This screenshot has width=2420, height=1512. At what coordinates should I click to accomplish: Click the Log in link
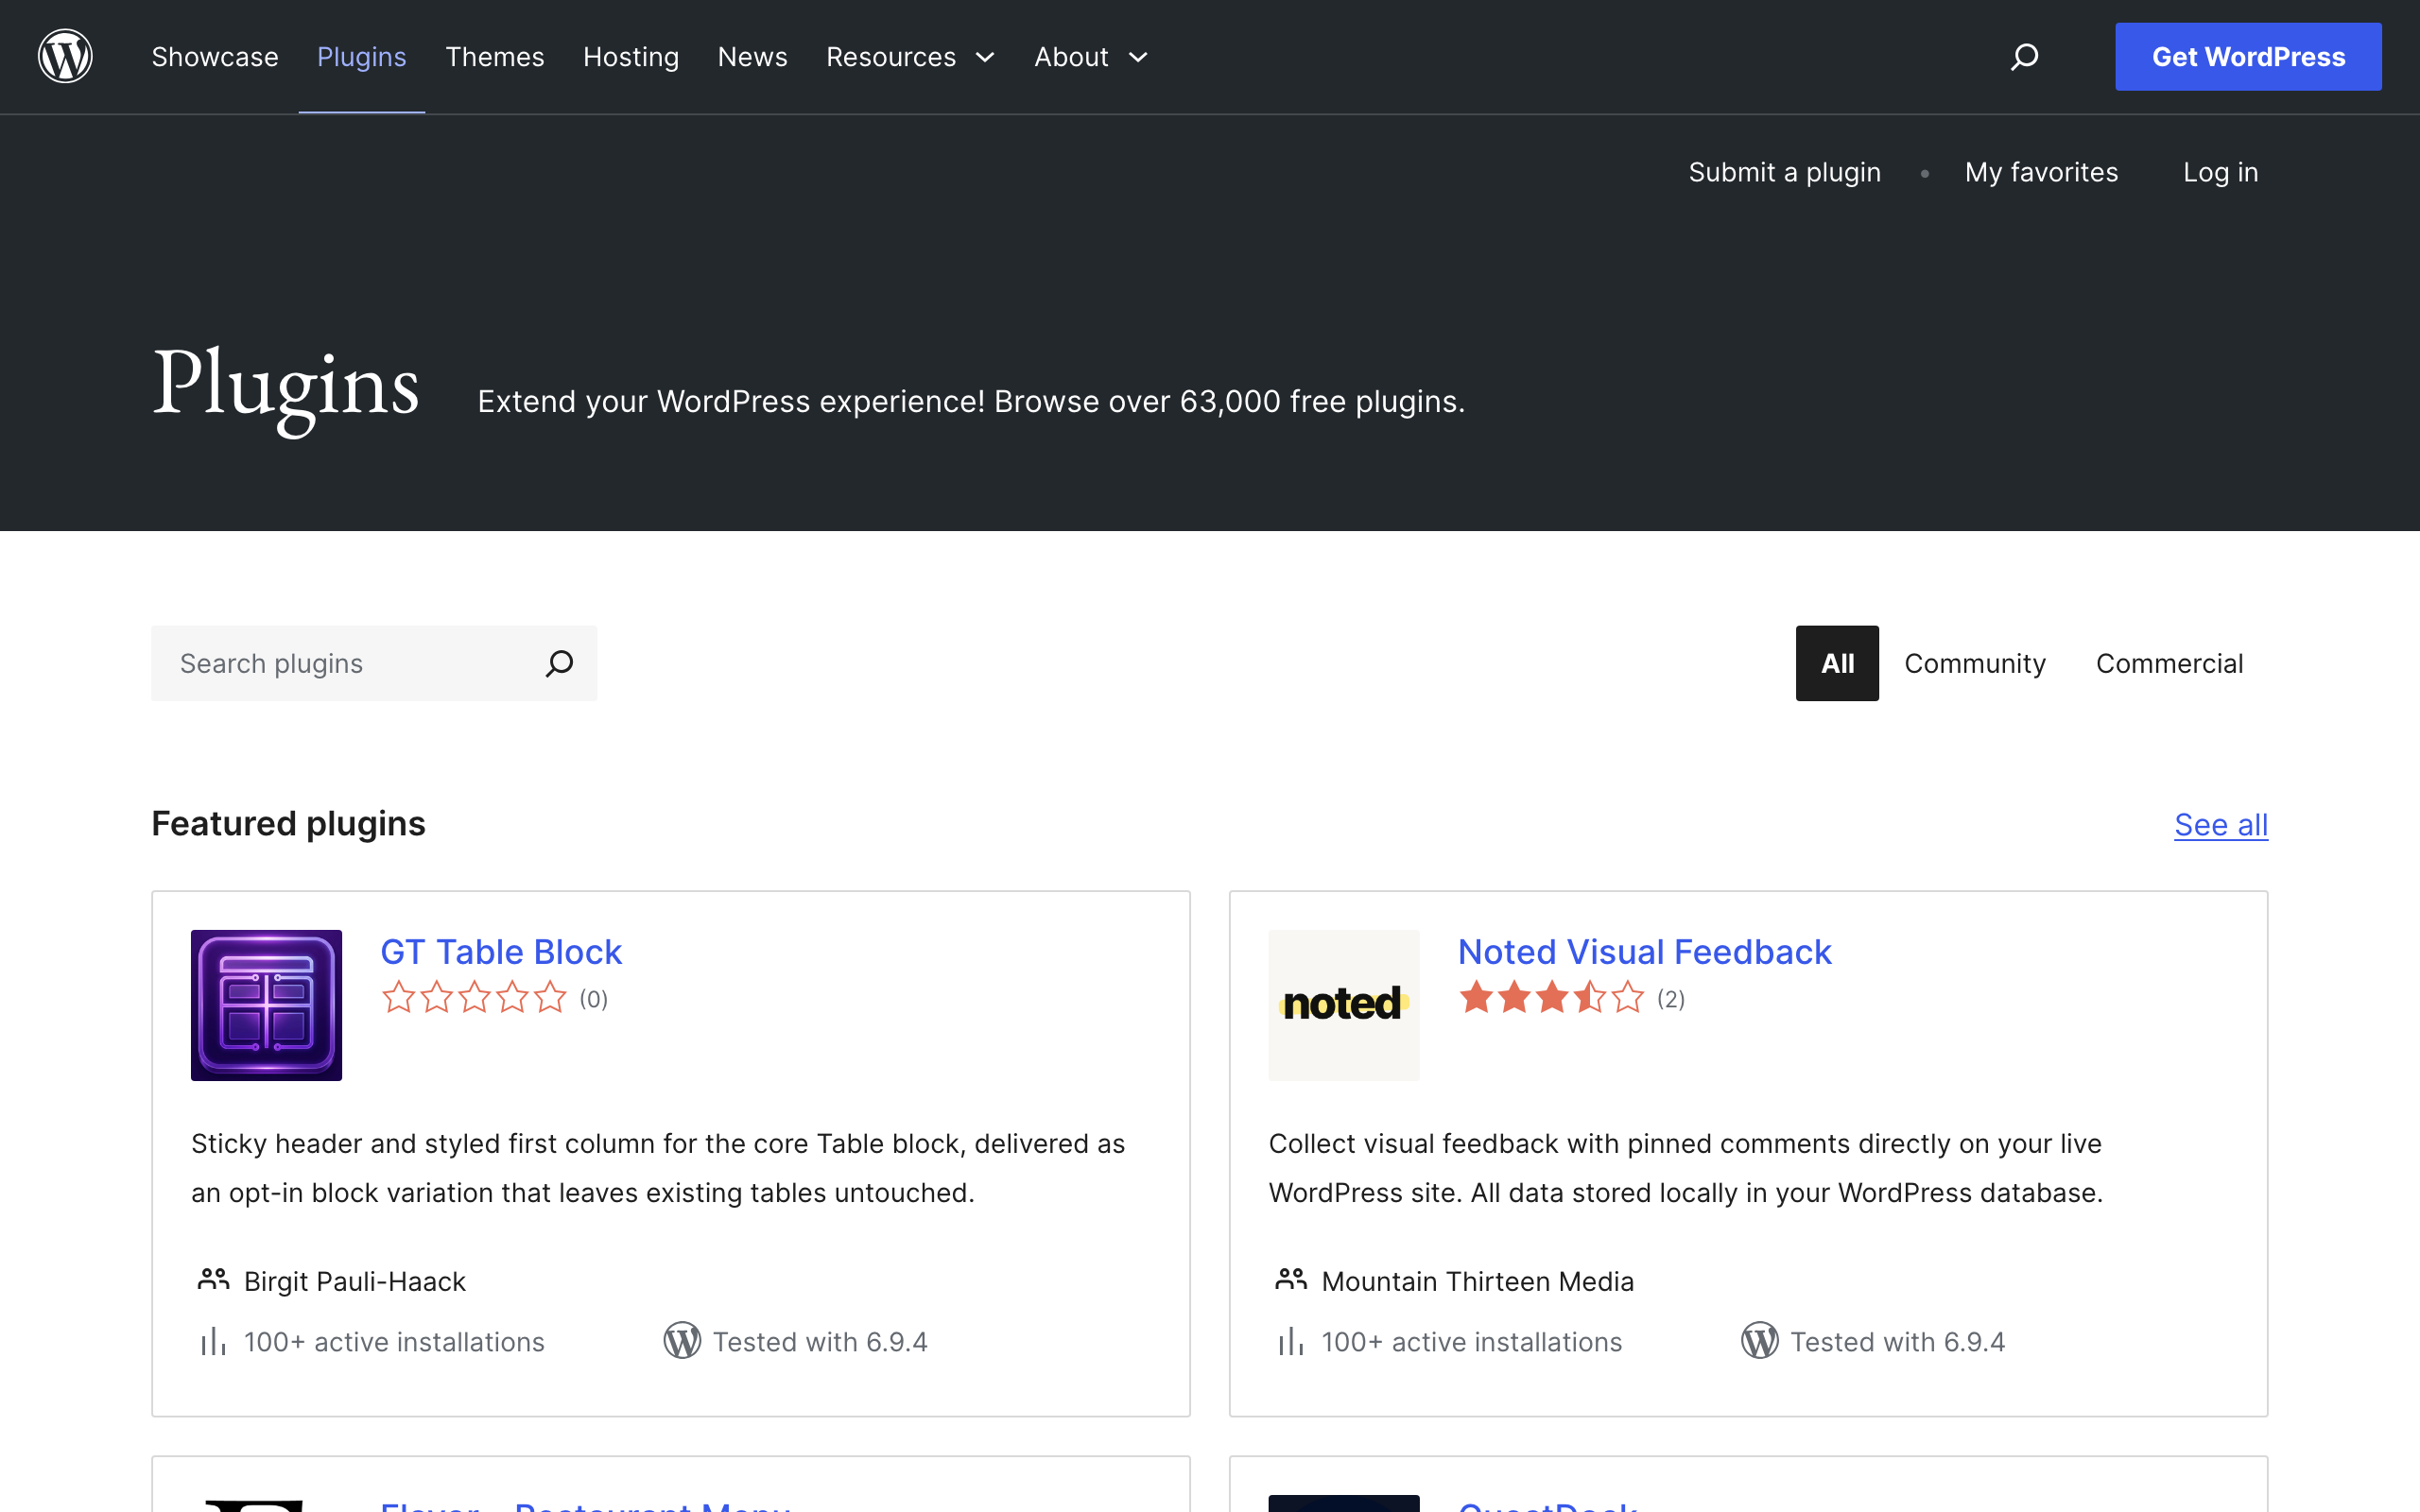pos(2221,172)
